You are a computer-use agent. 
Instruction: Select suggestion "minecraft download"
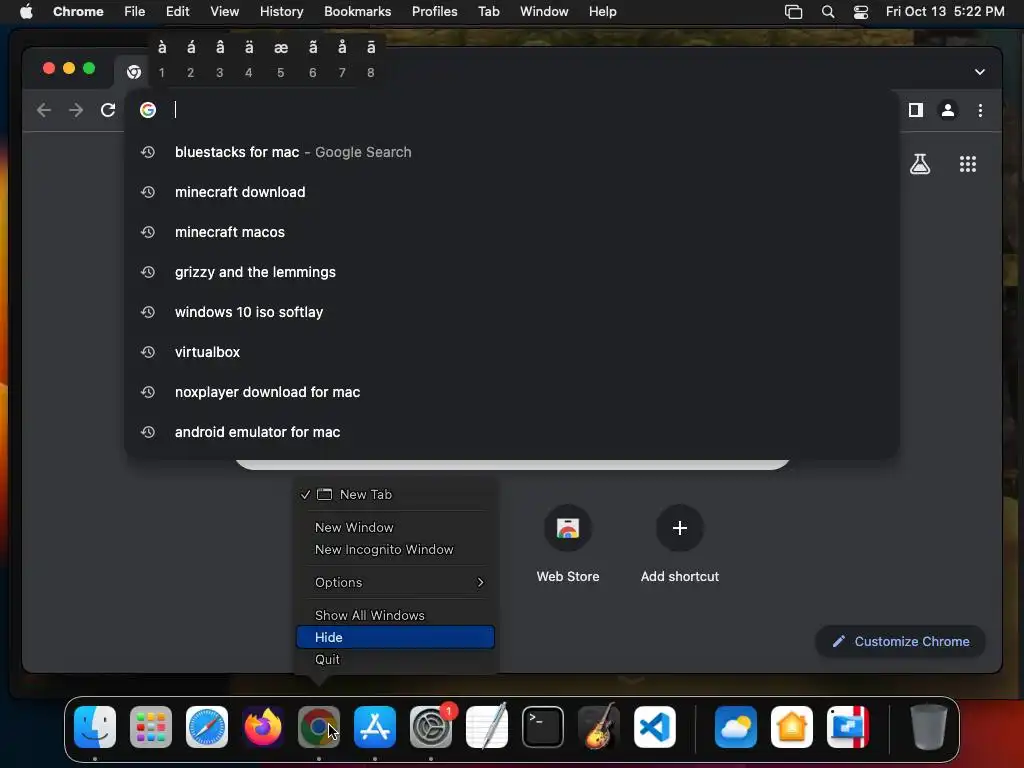pos(511,192)
